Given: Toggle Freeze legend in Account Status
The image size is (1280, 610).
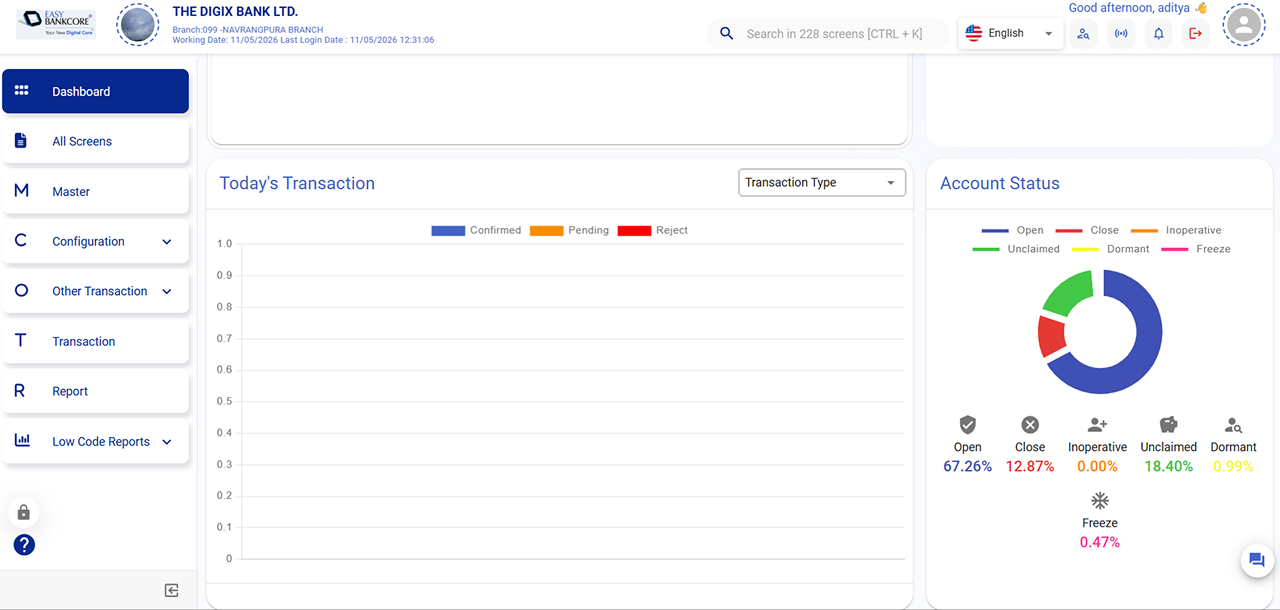Looking at the screenshot, I should pos(1196,249).
